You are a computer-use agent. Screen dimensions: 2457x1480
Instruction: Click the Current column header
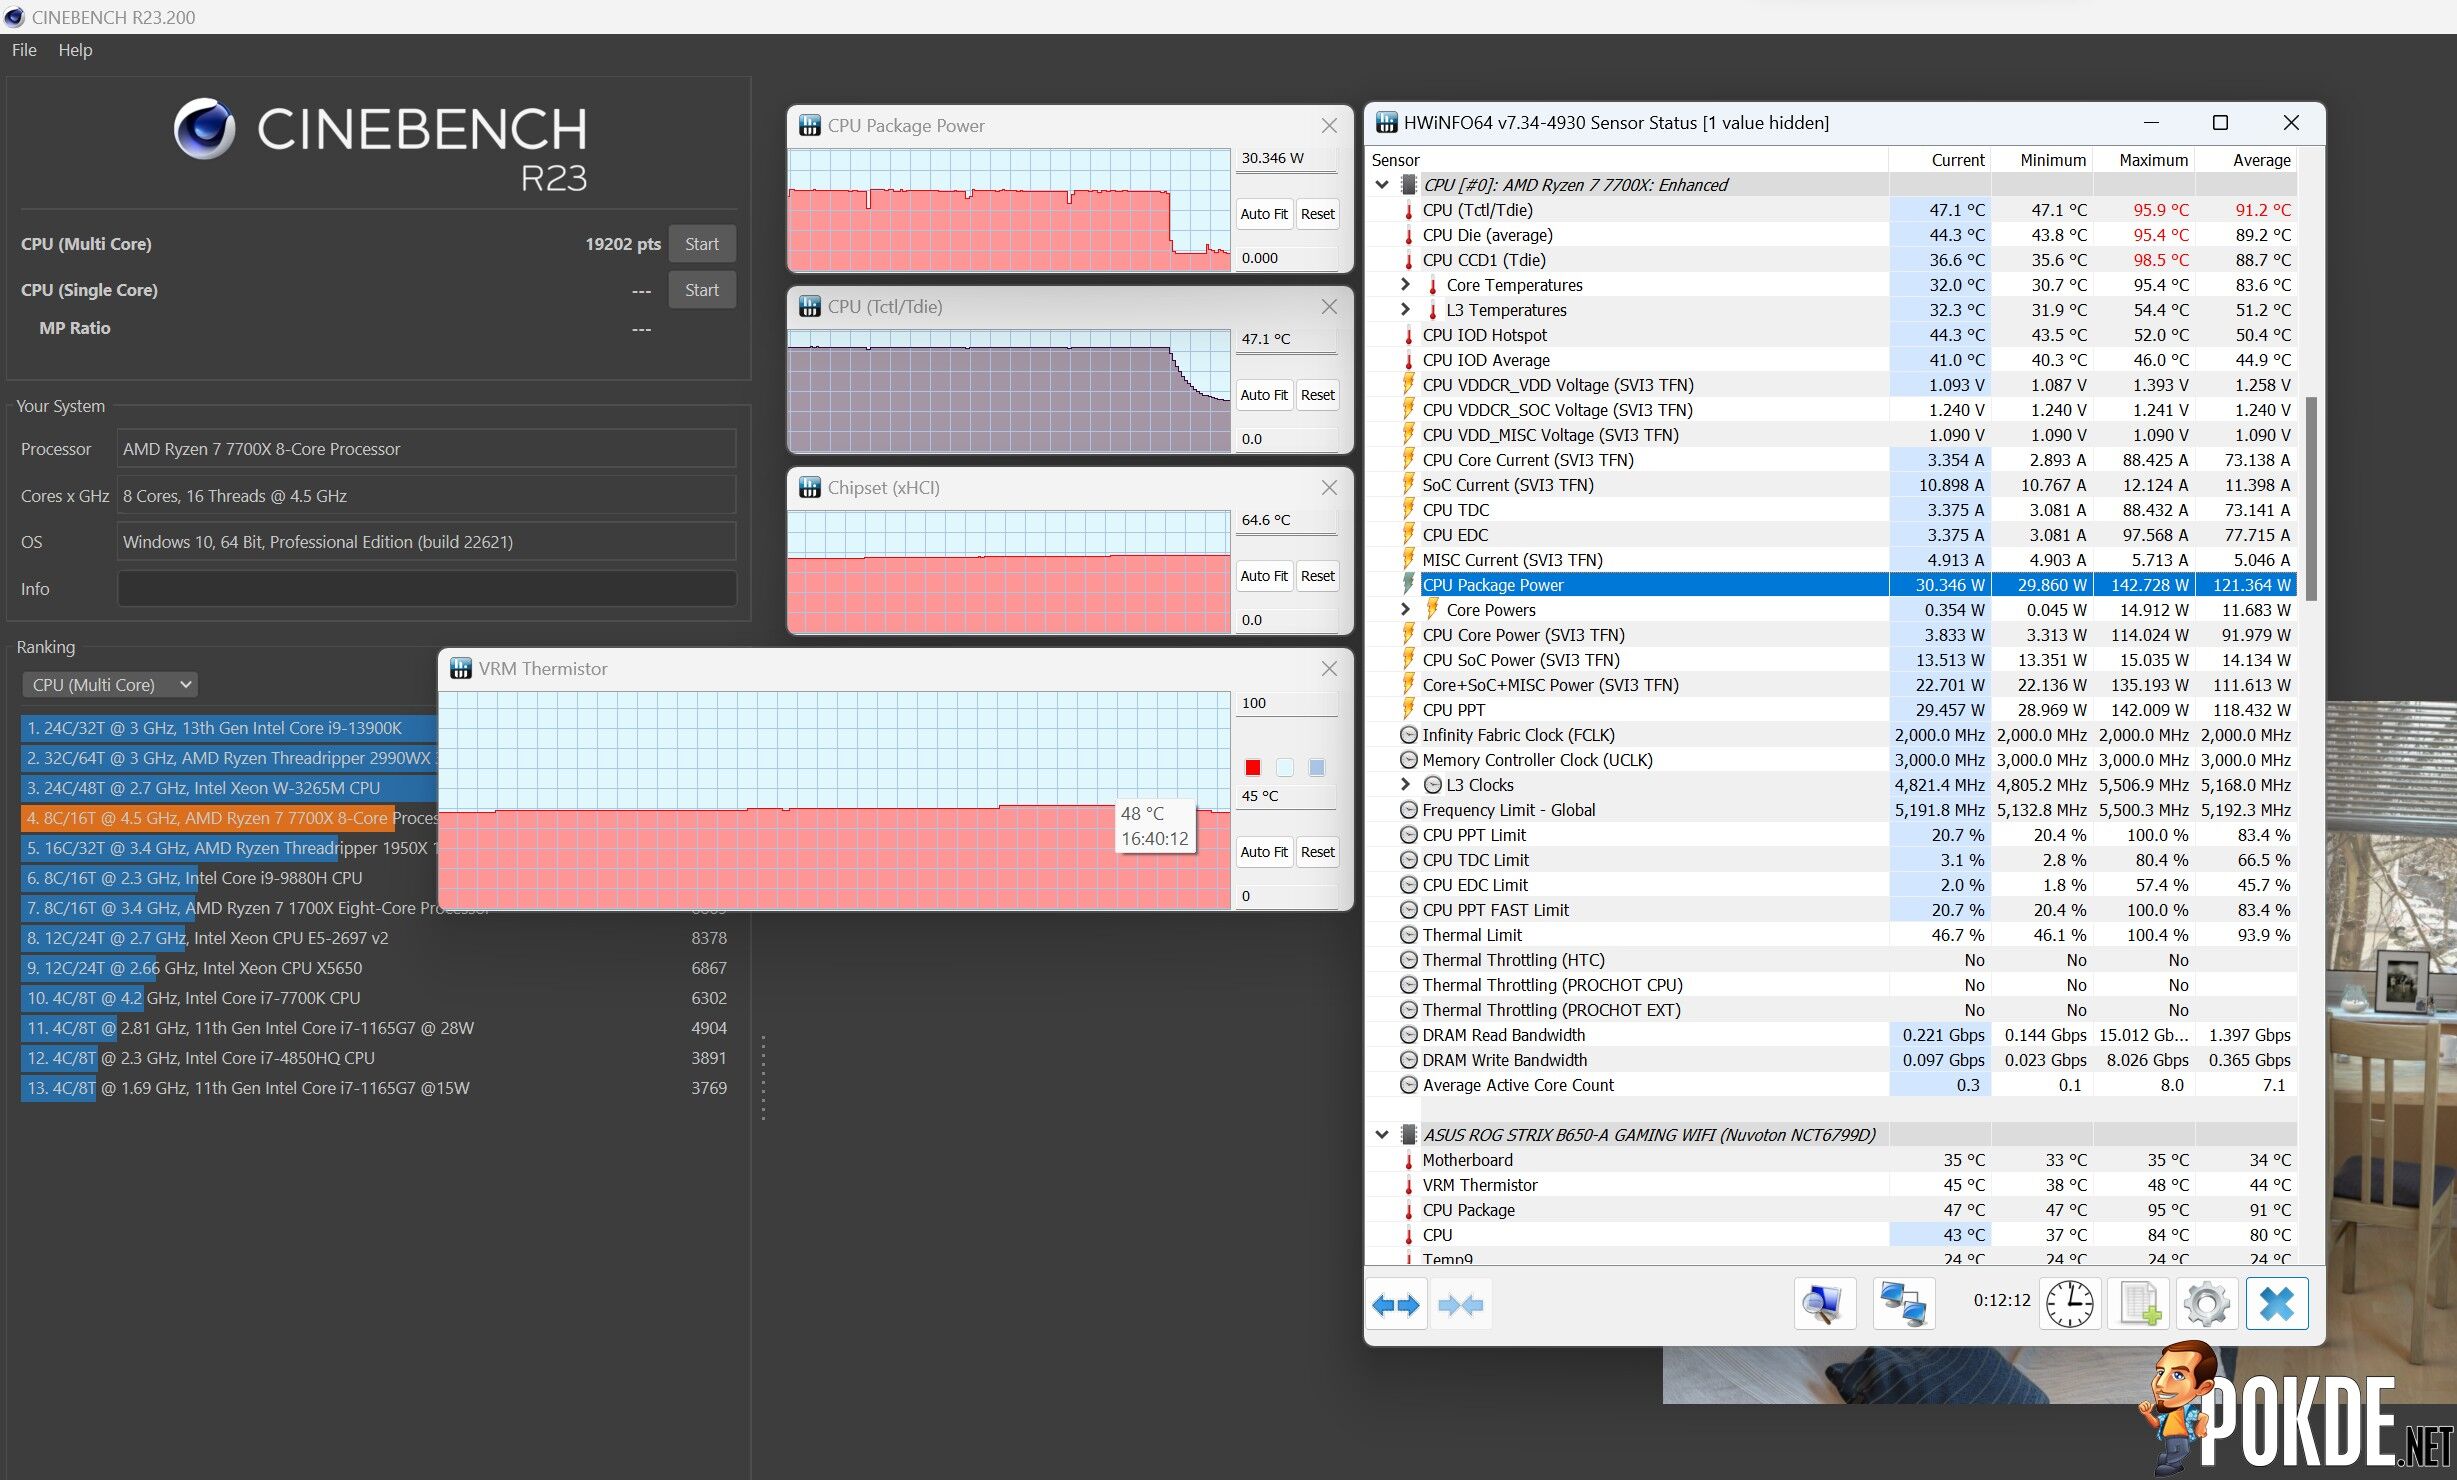pos(1940,160)
